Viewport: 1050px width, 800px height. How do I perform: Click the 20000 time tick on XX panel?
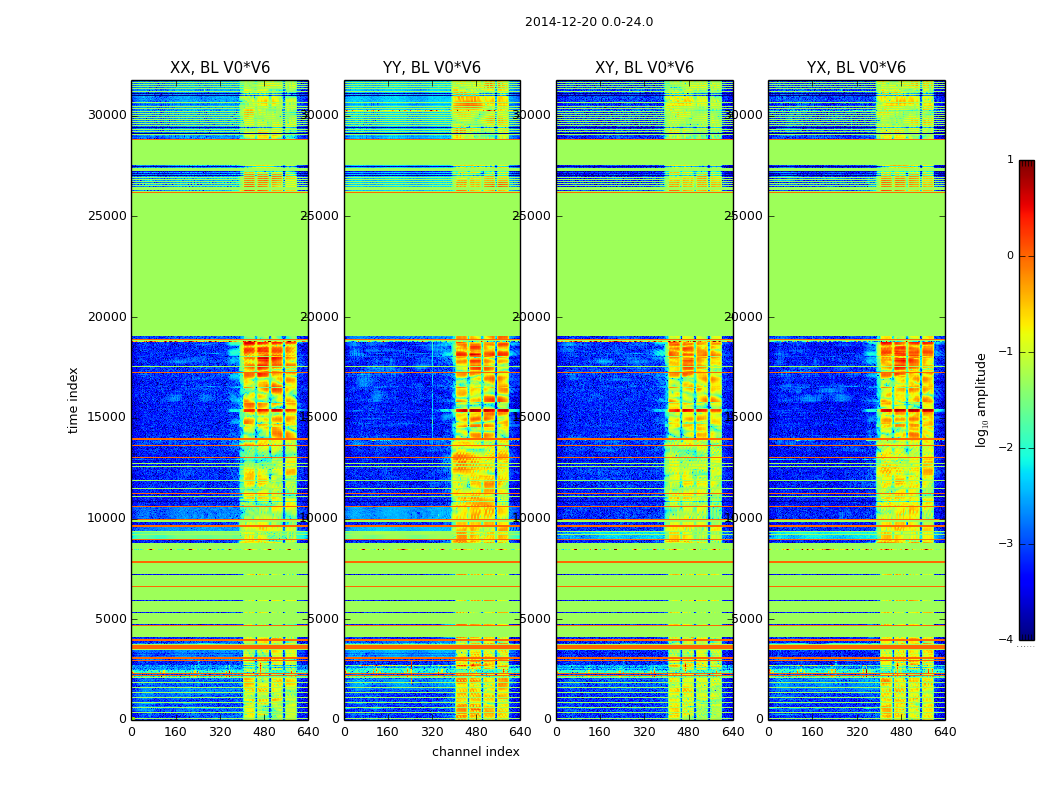[107, 317]
